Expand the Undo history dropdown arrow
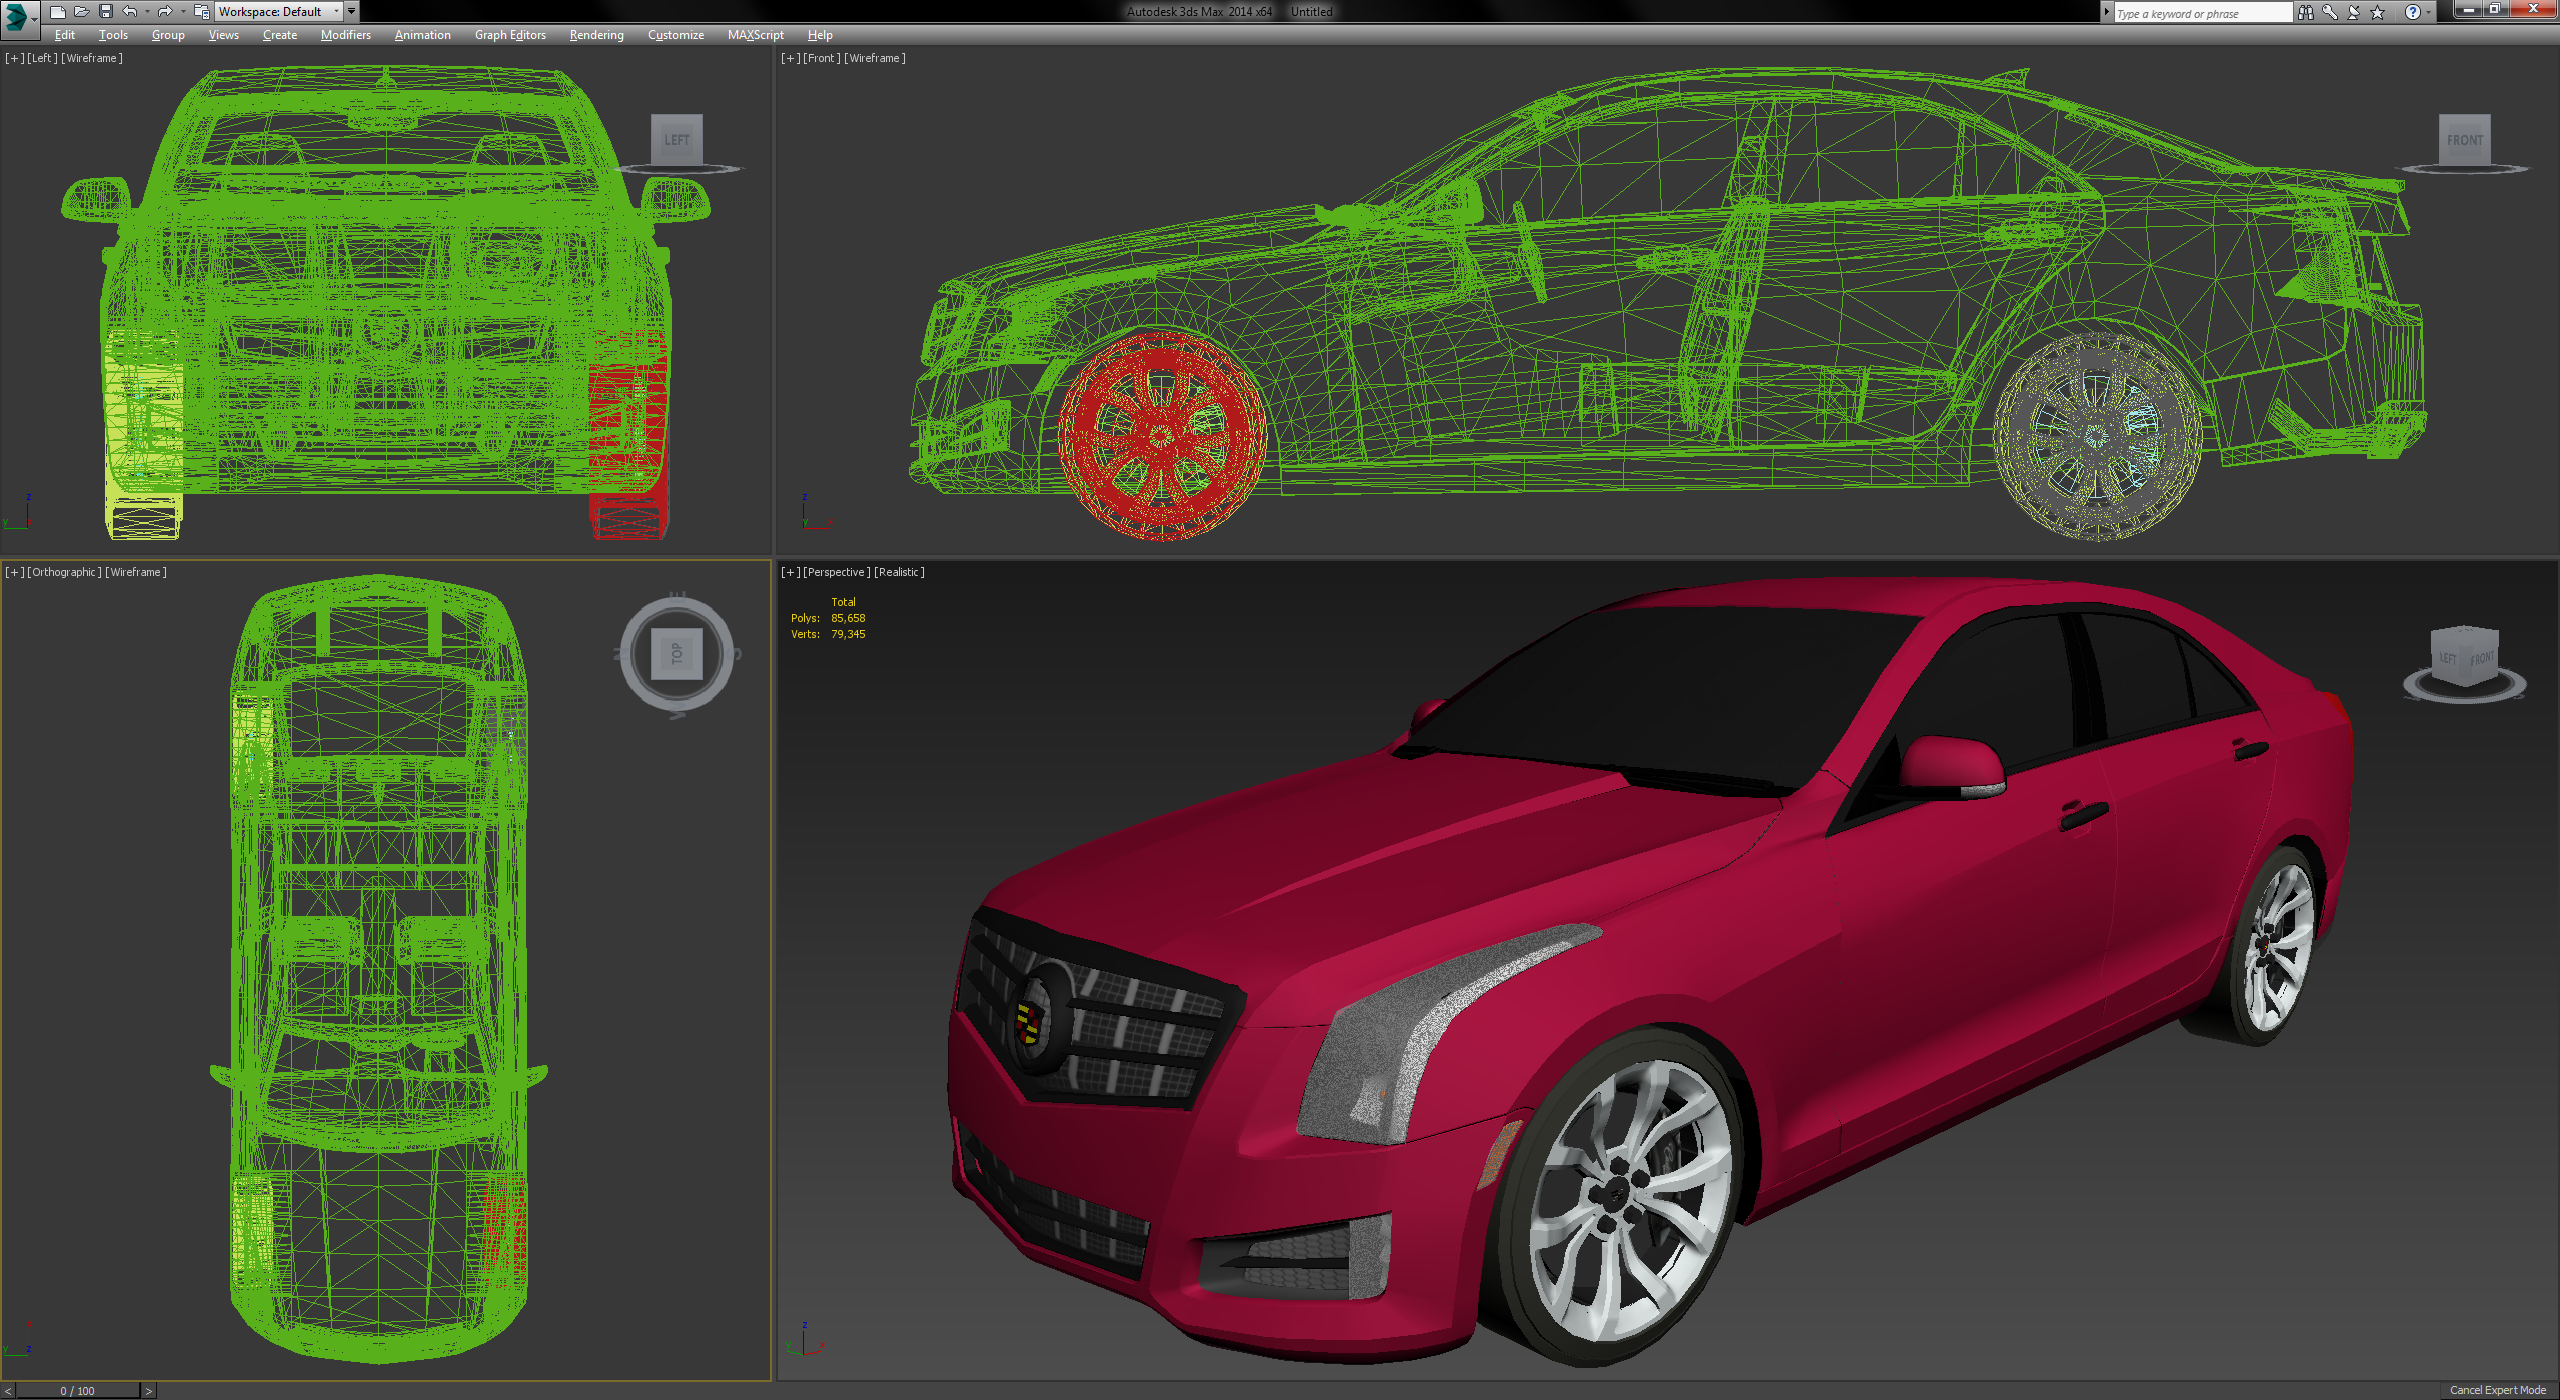The width and height of the screenshot is (2560, 1400). (147, 12)
